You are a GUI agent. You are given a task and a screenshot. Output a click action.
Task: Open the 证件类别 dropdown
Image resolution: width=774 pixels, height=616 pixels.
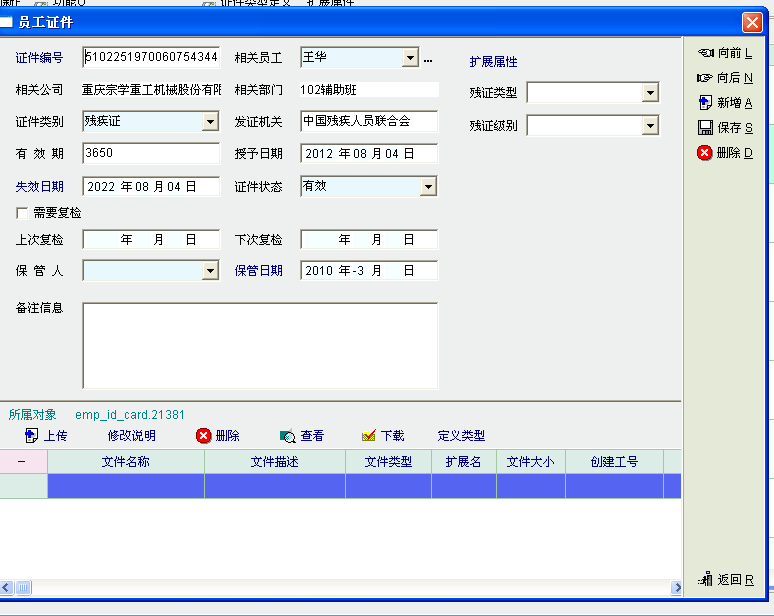pyautogui.click(x=210, y=122)
